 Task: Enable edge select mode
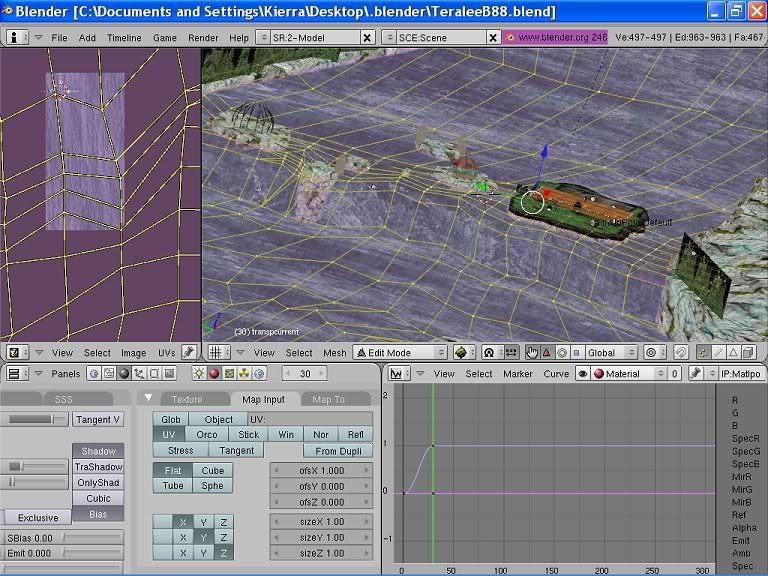pos(718,352)
